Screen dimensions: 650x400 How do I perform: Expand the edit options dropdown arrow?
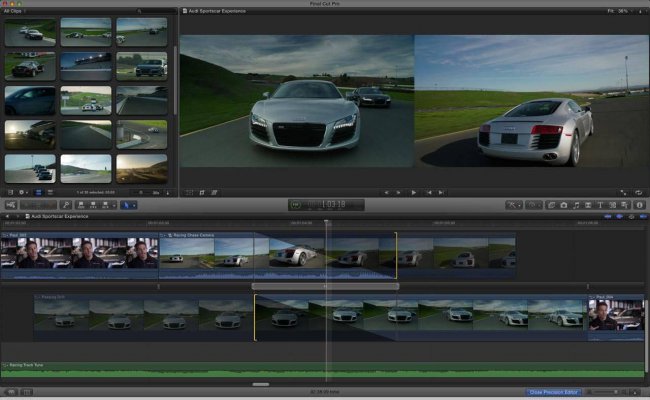point(114,205)
